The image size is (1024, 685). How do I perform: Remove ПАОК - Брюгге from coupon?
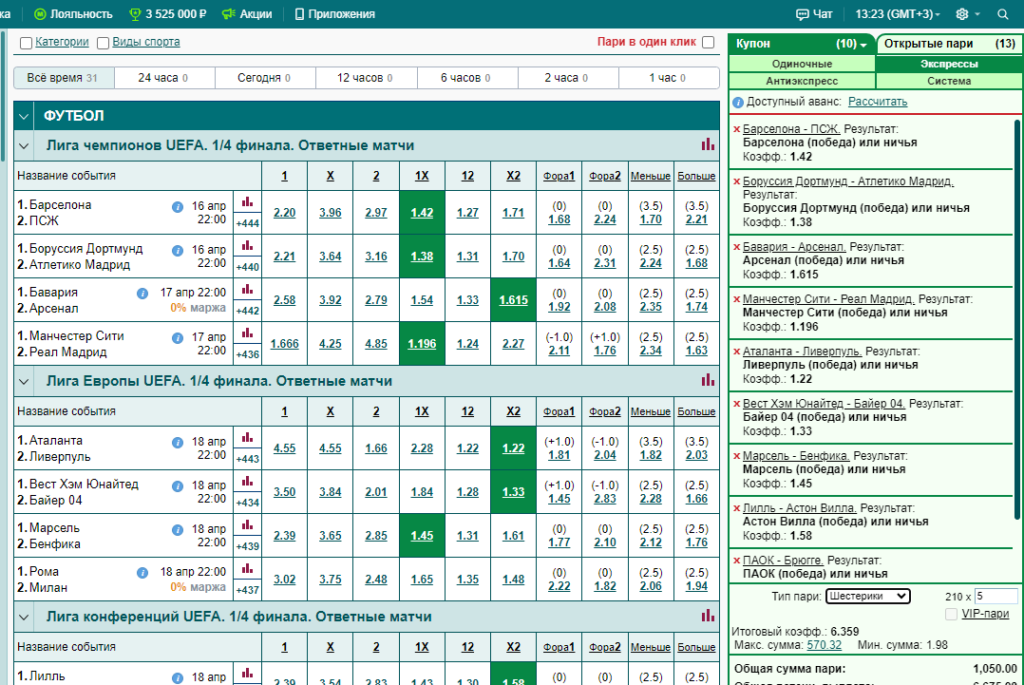(737, 560)
